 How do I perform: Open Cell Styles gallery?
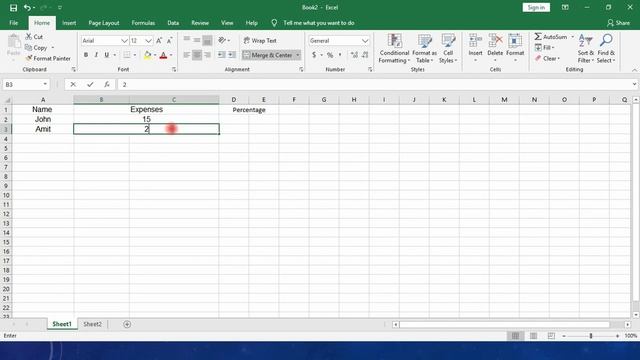[x=448, y=48]
